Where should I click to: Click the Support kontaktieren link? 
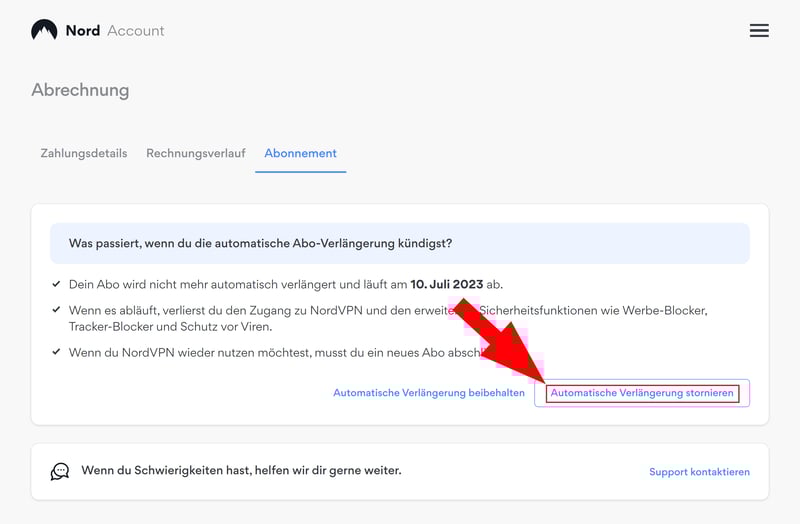[x=699, y=472]
